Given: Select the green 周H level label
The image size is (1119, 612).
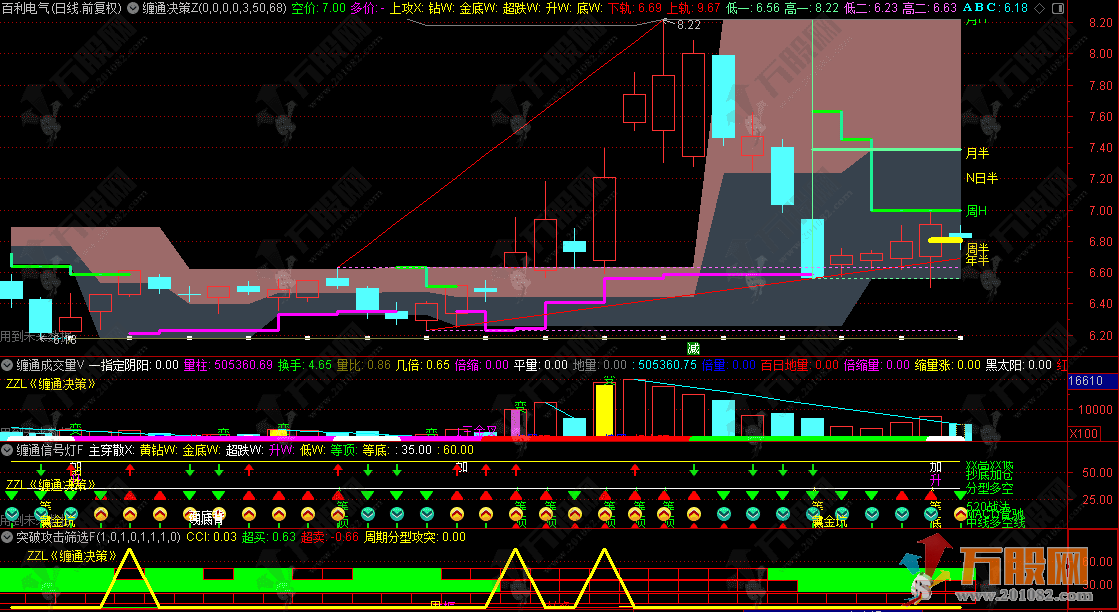Looking at the screenshot, I should [x=976, y=211].
